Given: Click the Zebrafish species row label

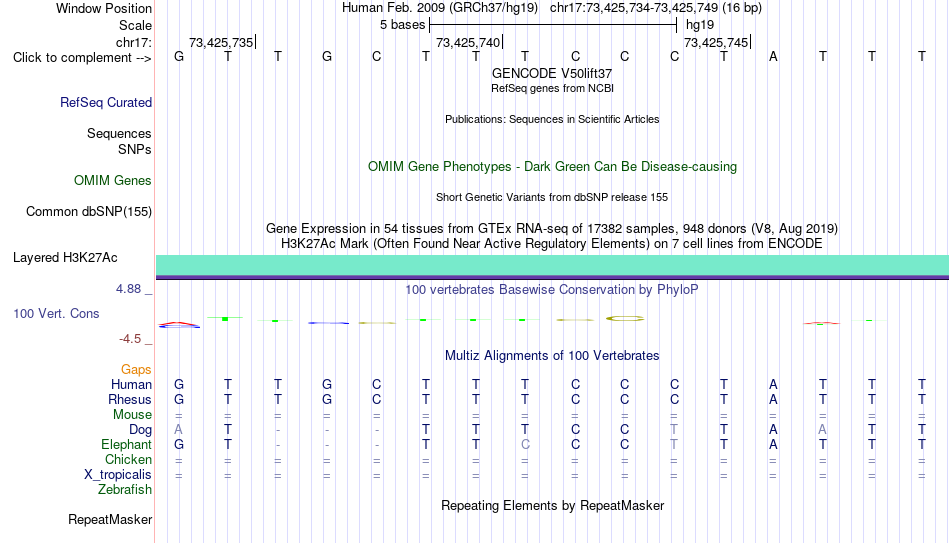Looking at the screenshot, I should (x=125, y=490).
